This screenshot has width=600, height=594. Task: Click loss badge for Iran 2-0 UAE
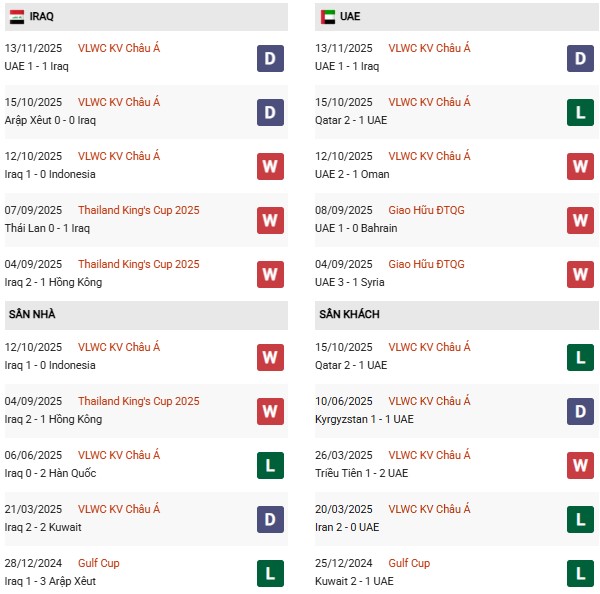pyautogui.click(x=580, y=520)
